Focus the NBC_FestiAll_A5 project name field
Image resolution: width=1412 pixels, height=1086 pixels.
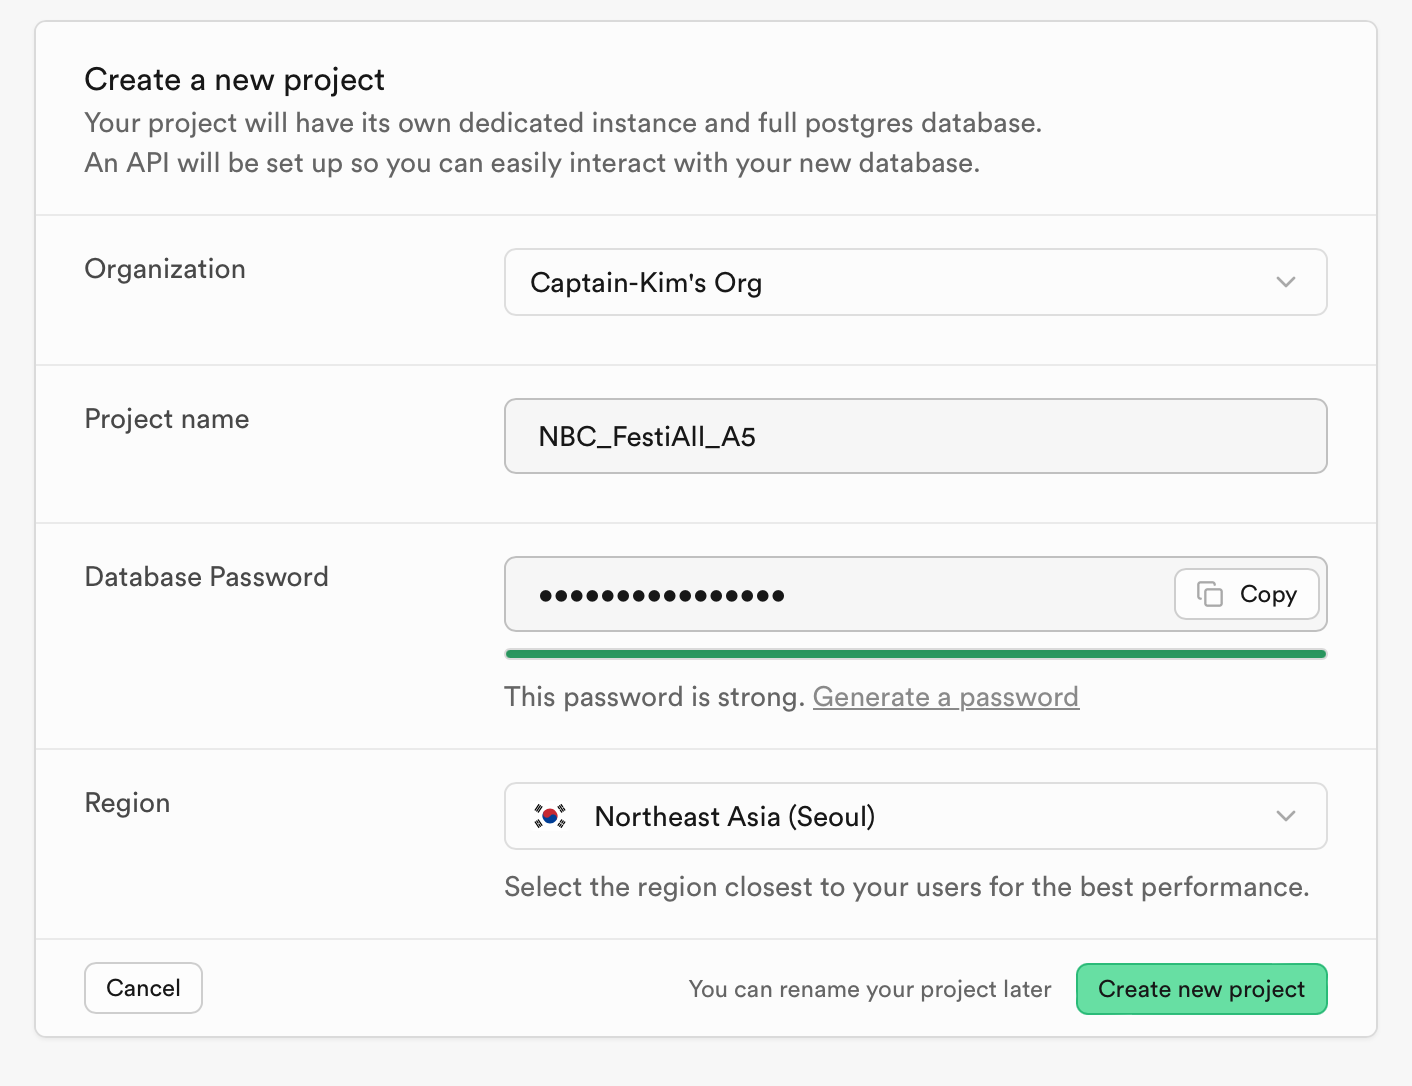[915, 436]
